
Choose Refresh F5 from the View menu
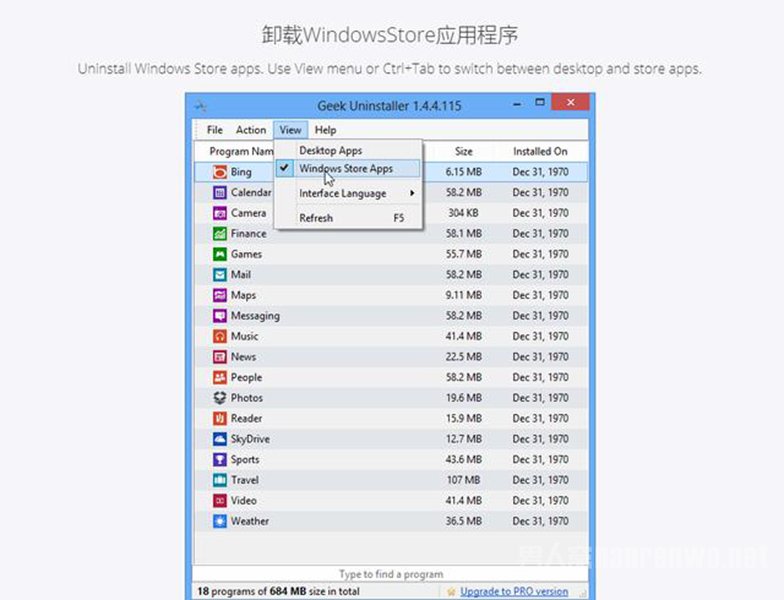click(348, 218)
